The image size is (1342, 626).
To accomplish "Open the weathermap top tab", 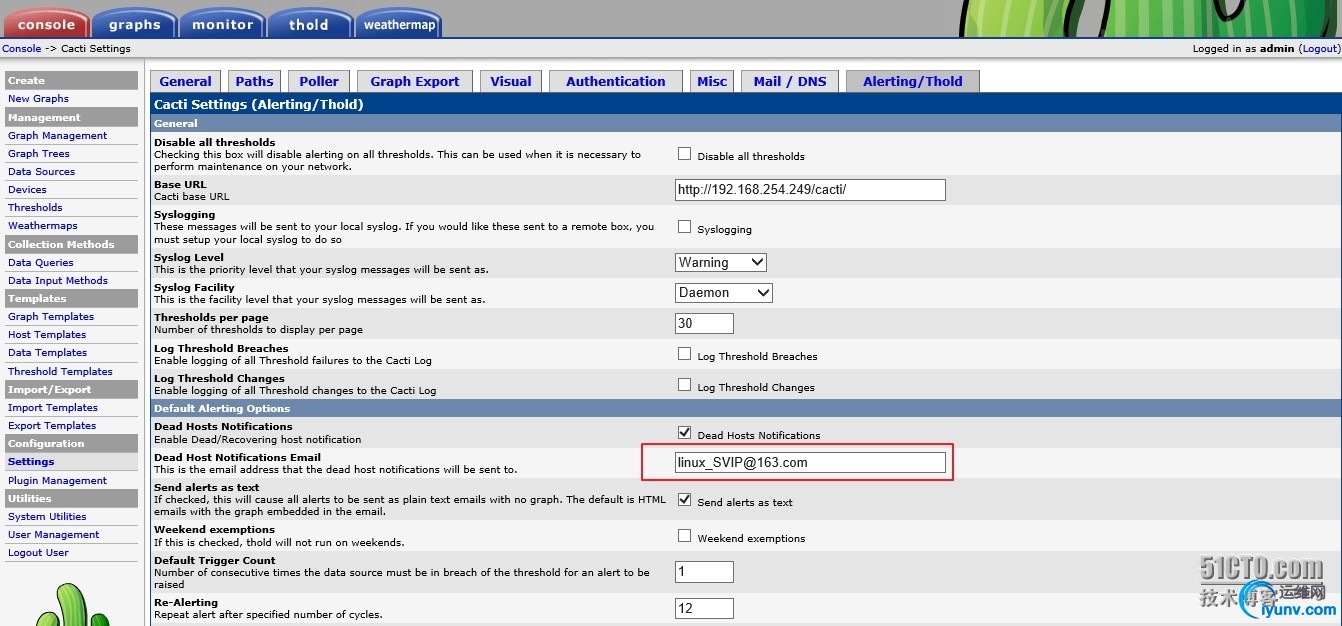I will point(399,24).
